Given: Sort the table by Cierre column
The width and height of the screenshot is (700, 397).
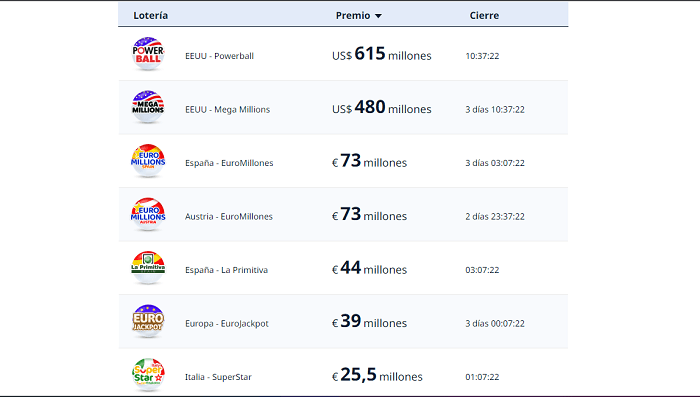Looking at the screenshot, I should point(484,16).
